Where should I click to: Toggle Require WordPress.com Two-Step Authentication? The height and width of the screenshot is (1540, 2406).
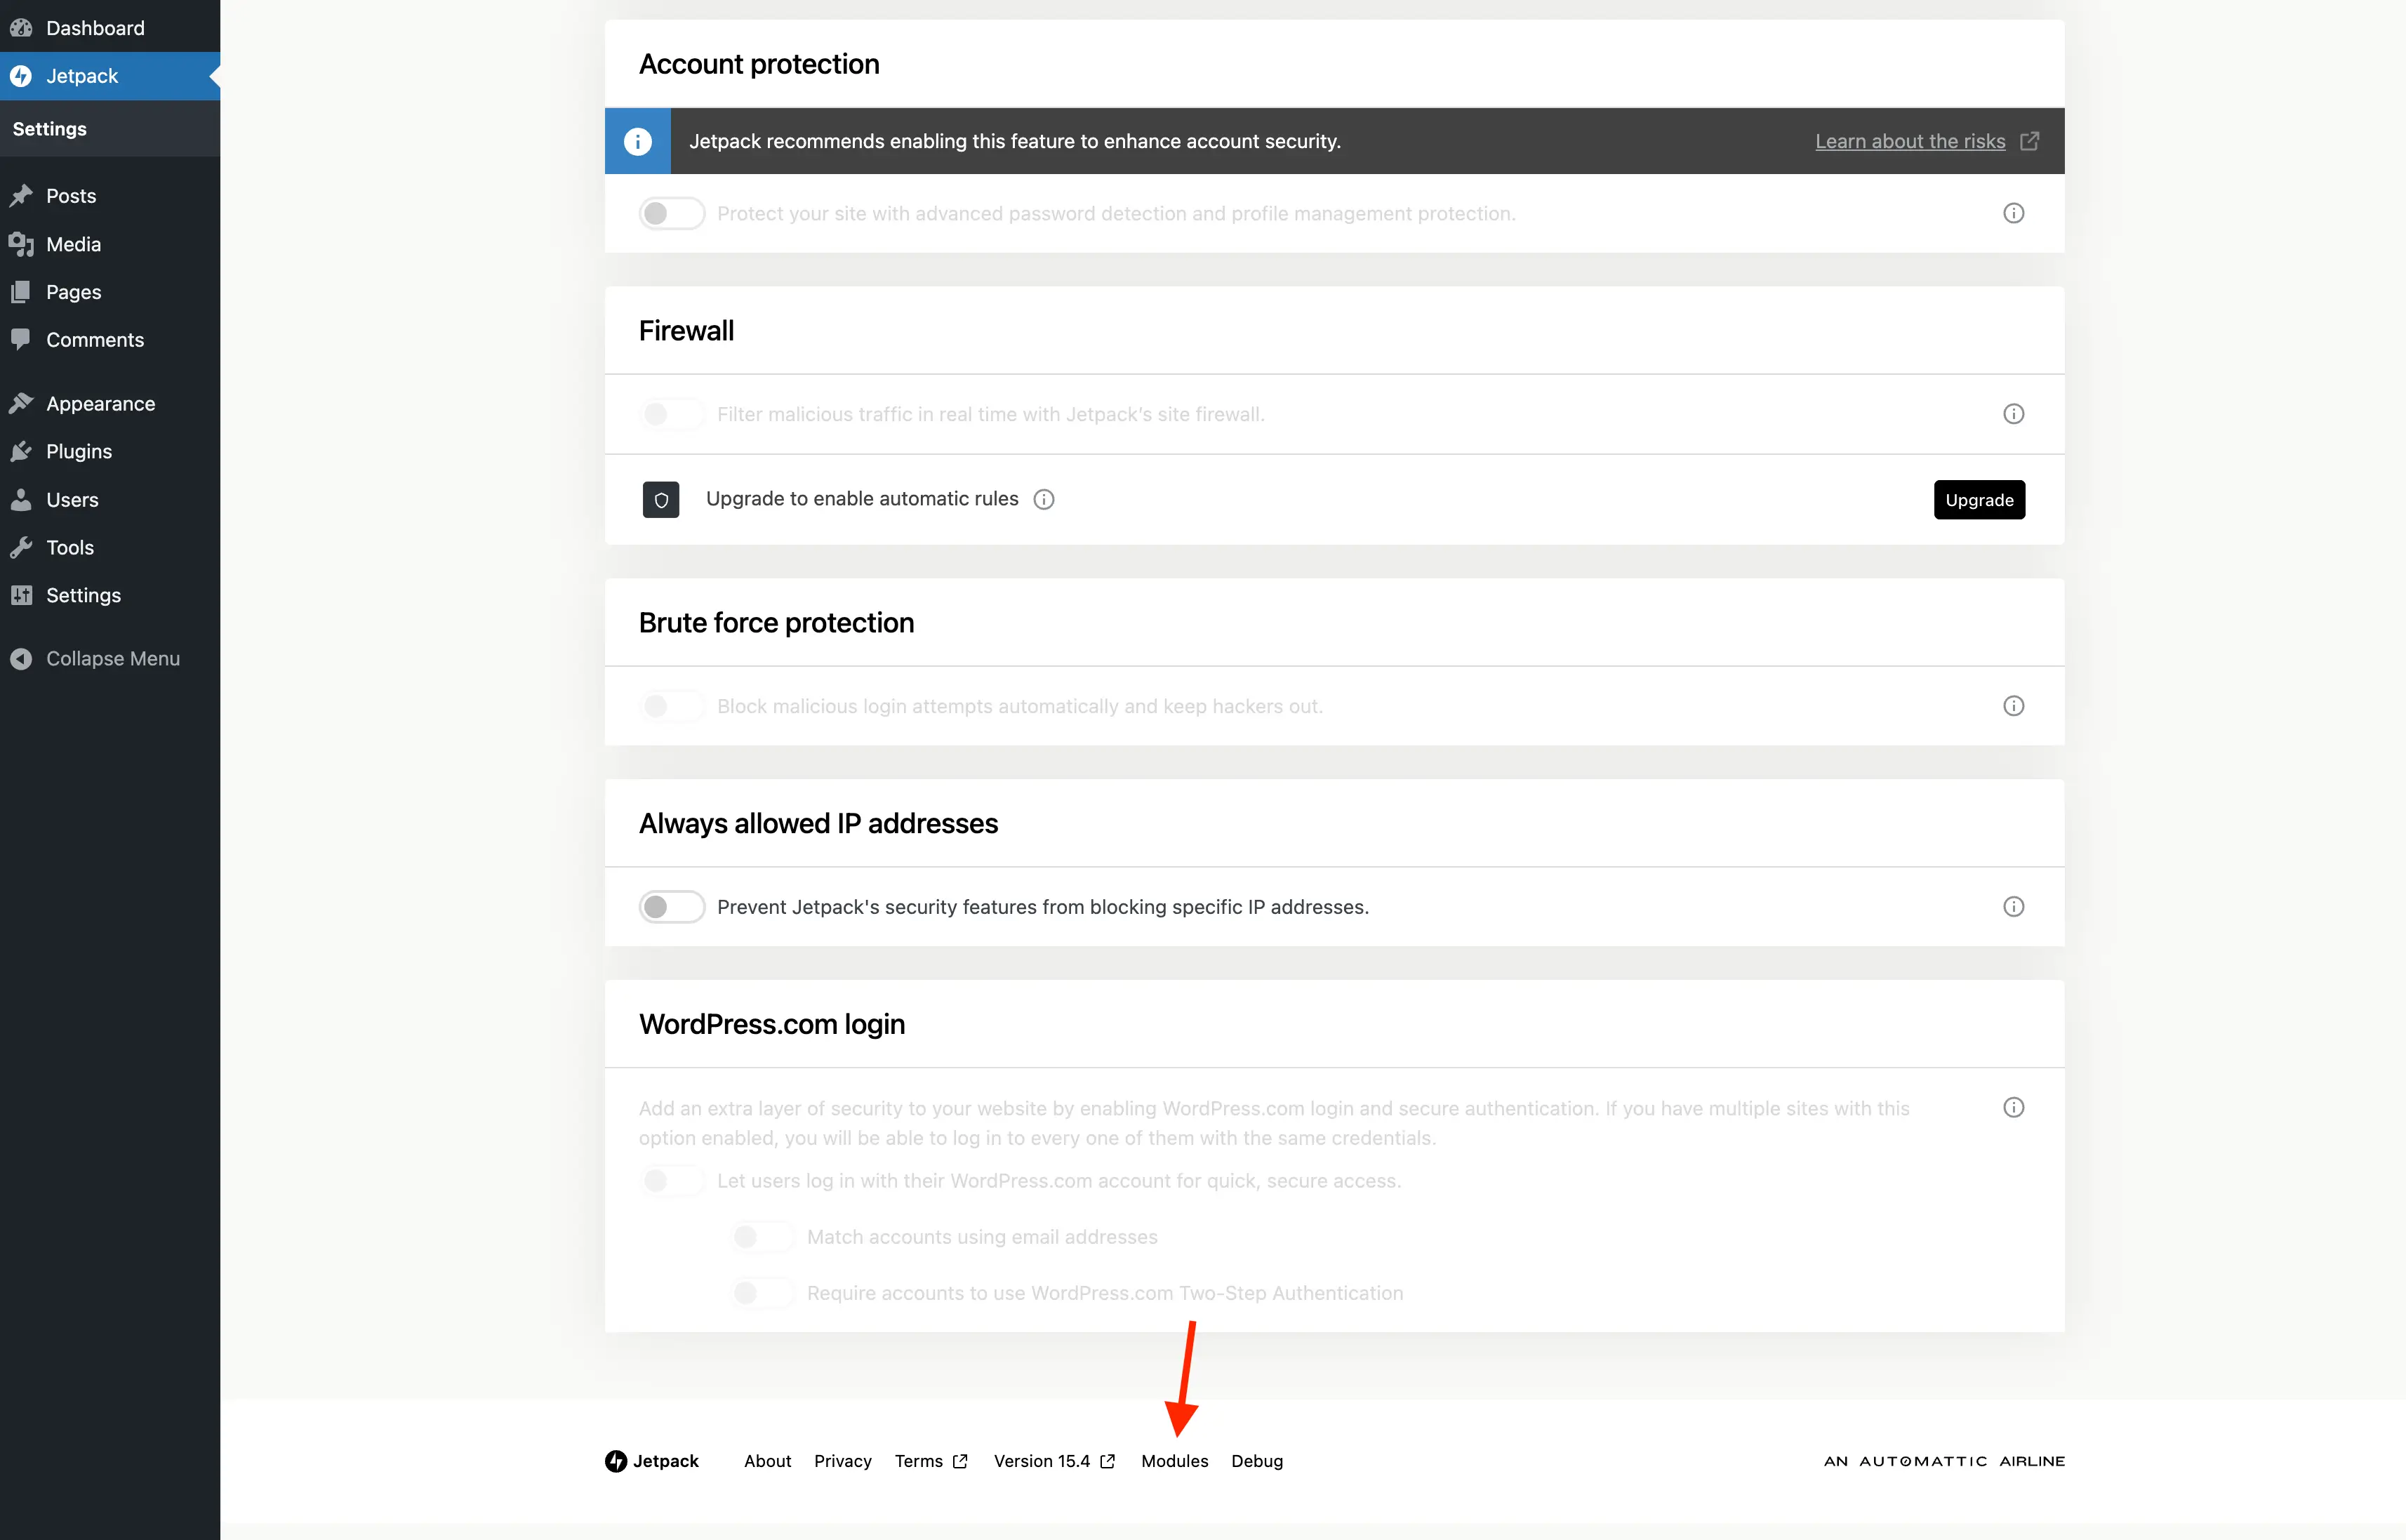pyautogui.click(x=762, y=1292)
